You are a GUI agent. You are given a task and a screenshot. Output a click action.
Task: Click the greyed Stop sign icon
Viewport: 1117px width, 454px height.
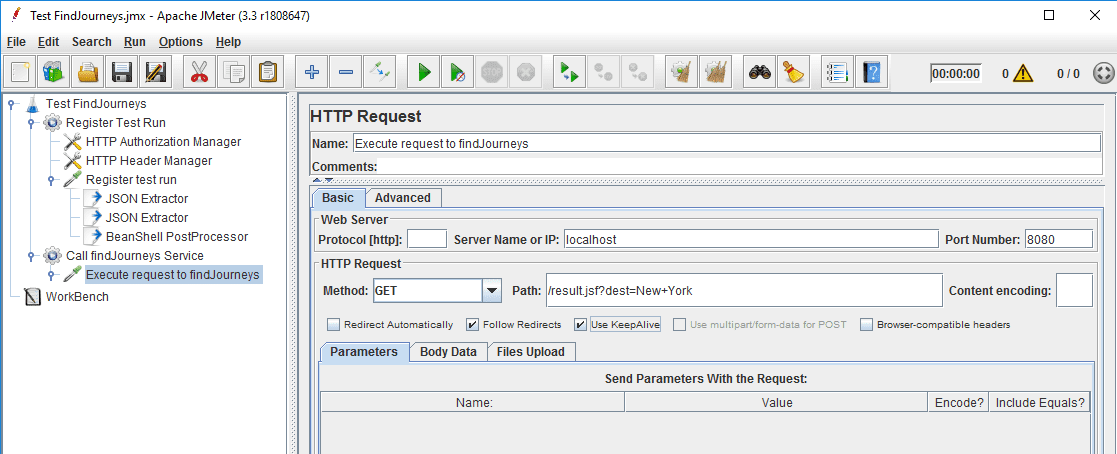492,72
